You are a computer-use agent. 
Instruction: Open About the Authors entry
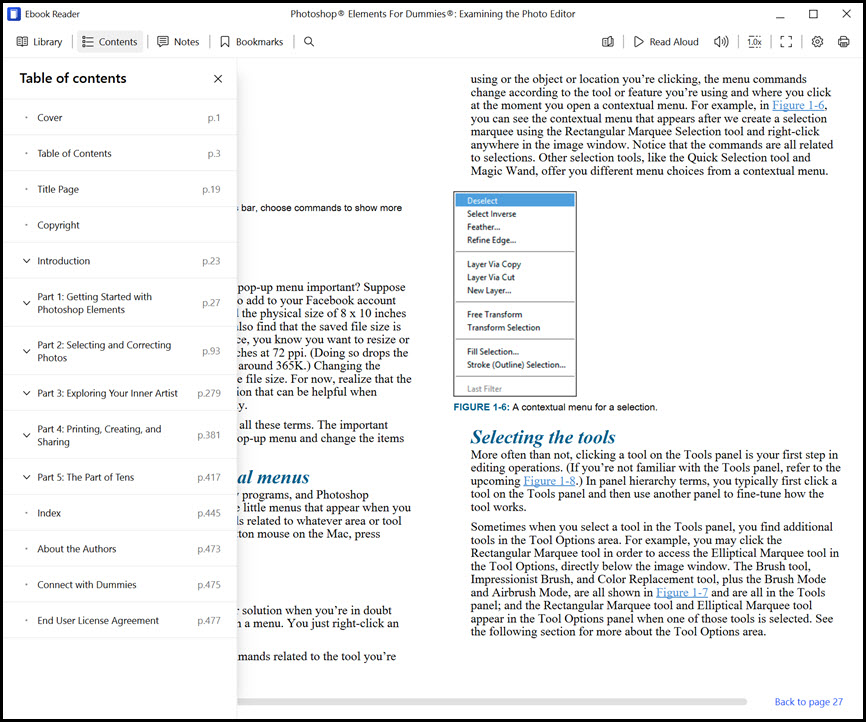coord(120,549)
